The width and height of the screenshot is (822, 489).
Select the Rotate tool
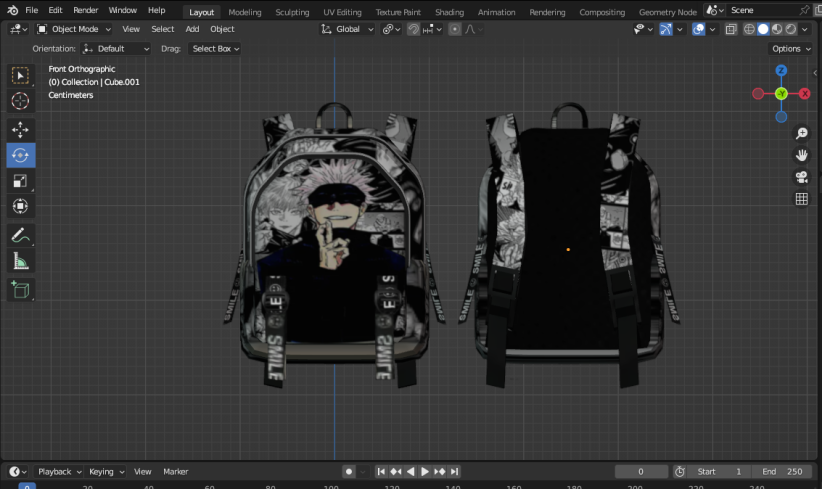tap(20, 155)
